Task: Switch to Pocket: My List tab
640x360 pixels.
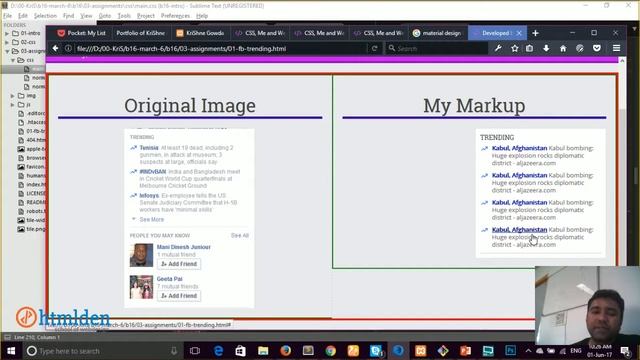Action: [x=81, y=33]
